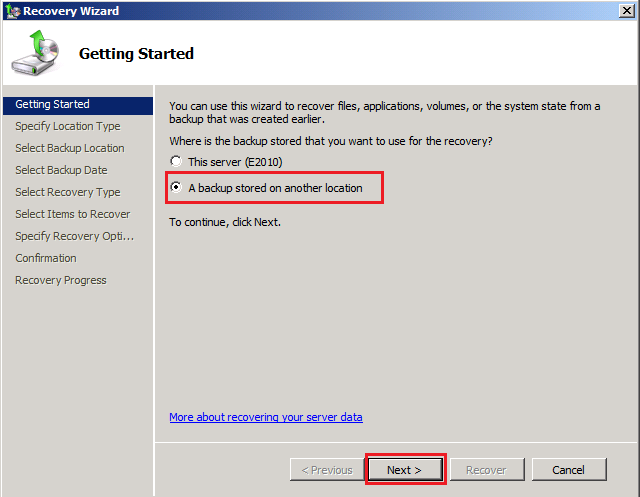Switch to Select Recovery Type step
The height and width of the screenshot is (497, 640).
pos(67,192)
